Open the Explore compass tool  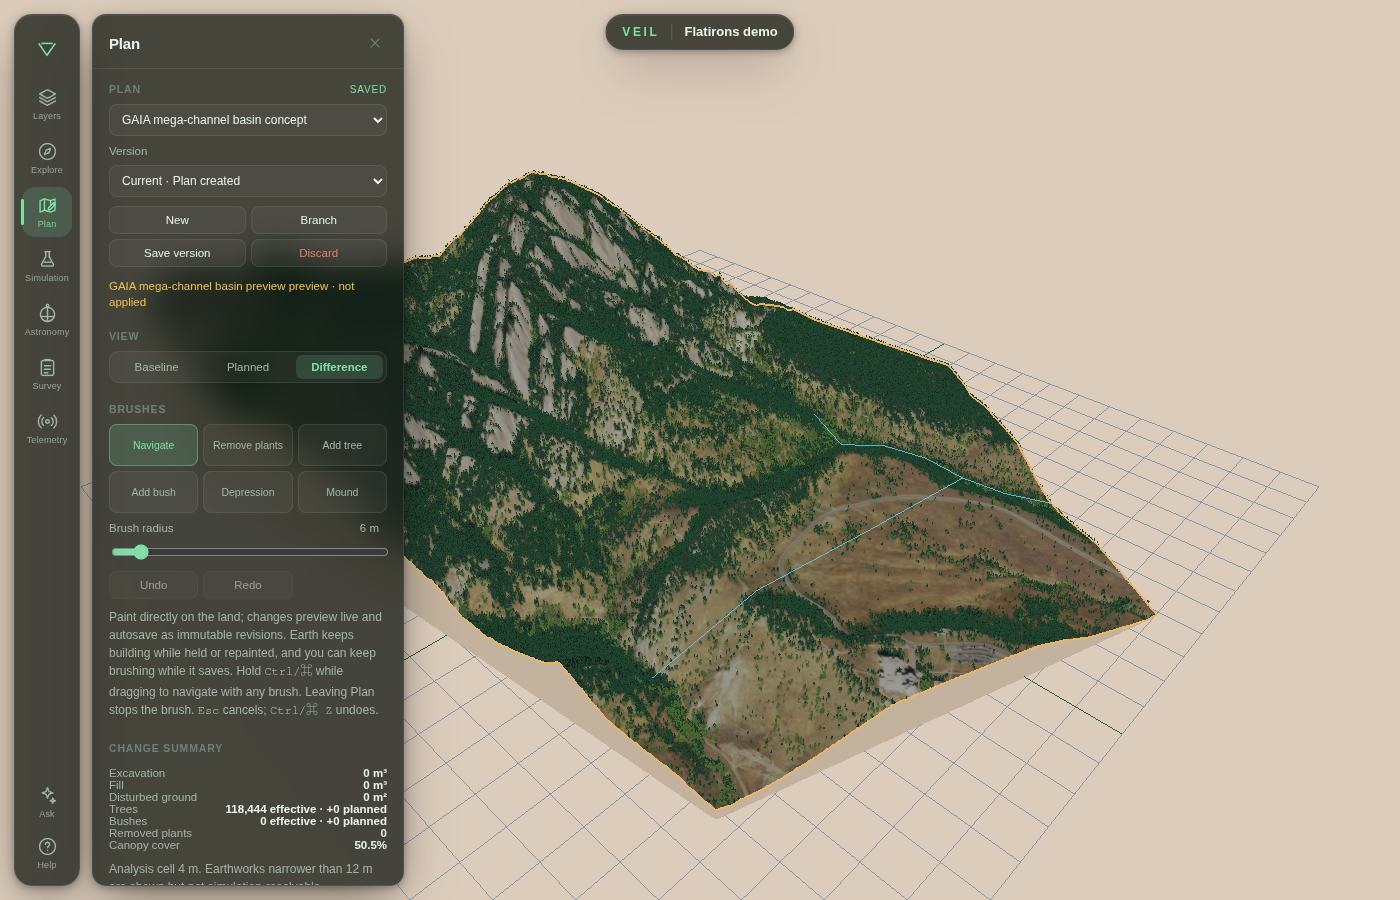47,158
